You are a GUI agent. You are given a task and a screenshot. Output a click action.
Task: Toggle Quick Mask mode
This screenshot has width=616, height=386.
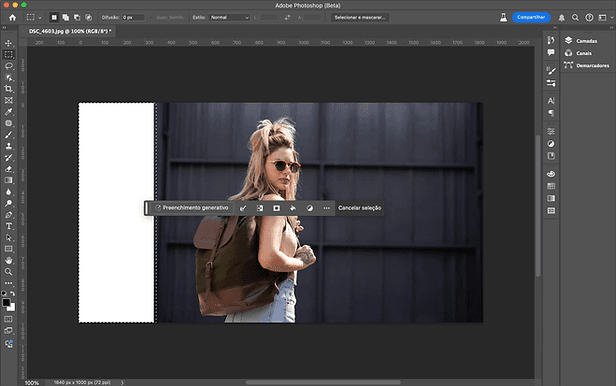coord(8,319)
